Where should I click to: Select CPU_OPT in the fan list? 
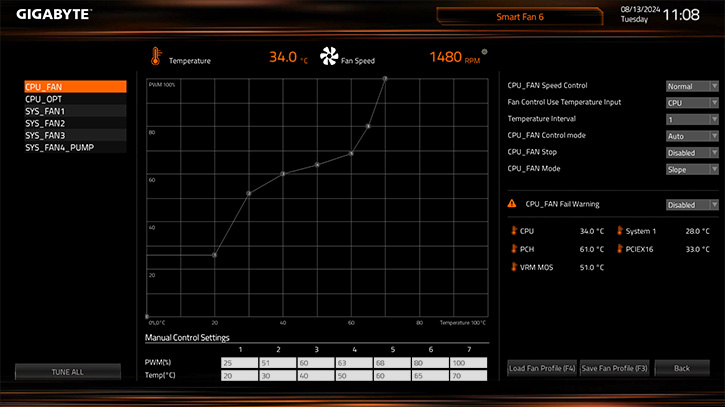pos(76,99)
